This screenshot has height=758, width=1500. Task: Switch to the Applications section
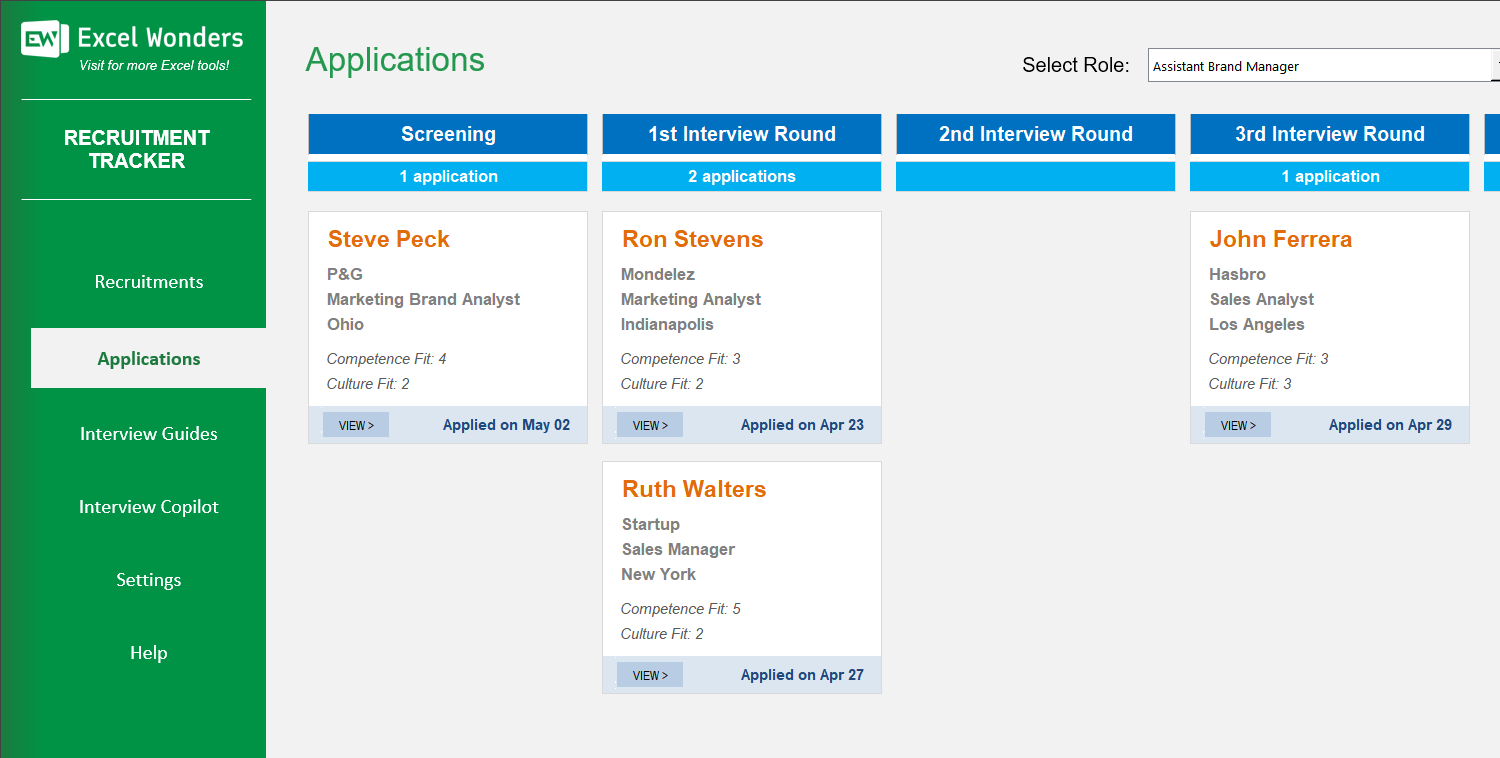click(x=148, y=357)
